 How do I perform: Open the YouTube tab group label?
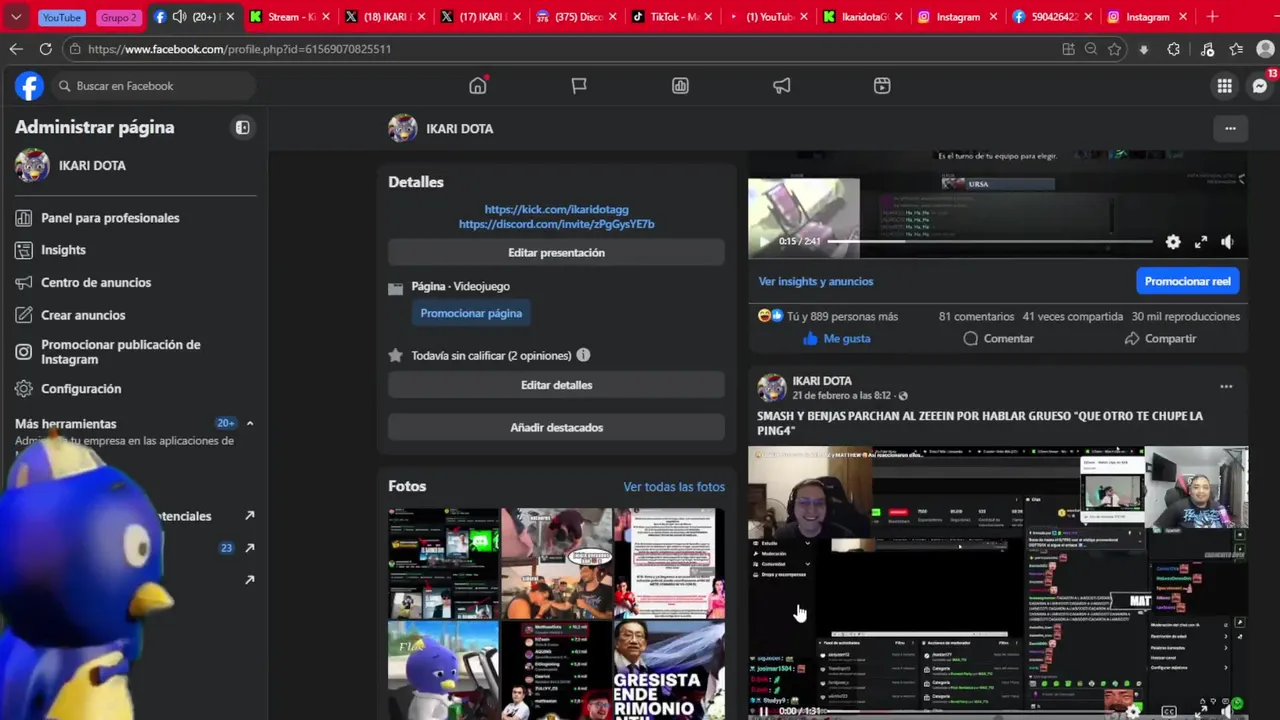62,18
